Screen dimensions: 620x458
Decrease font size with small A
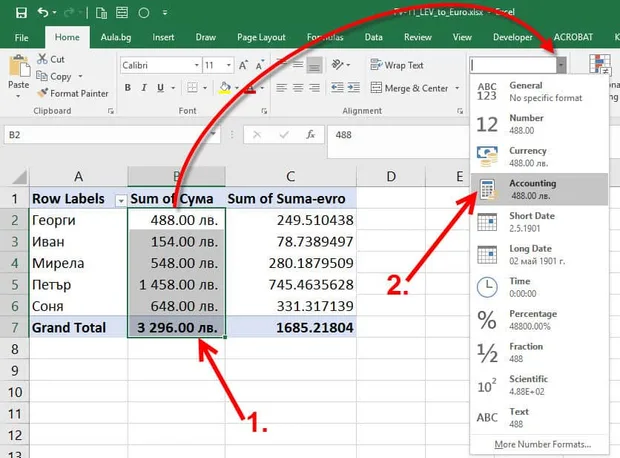pos(260,65)
